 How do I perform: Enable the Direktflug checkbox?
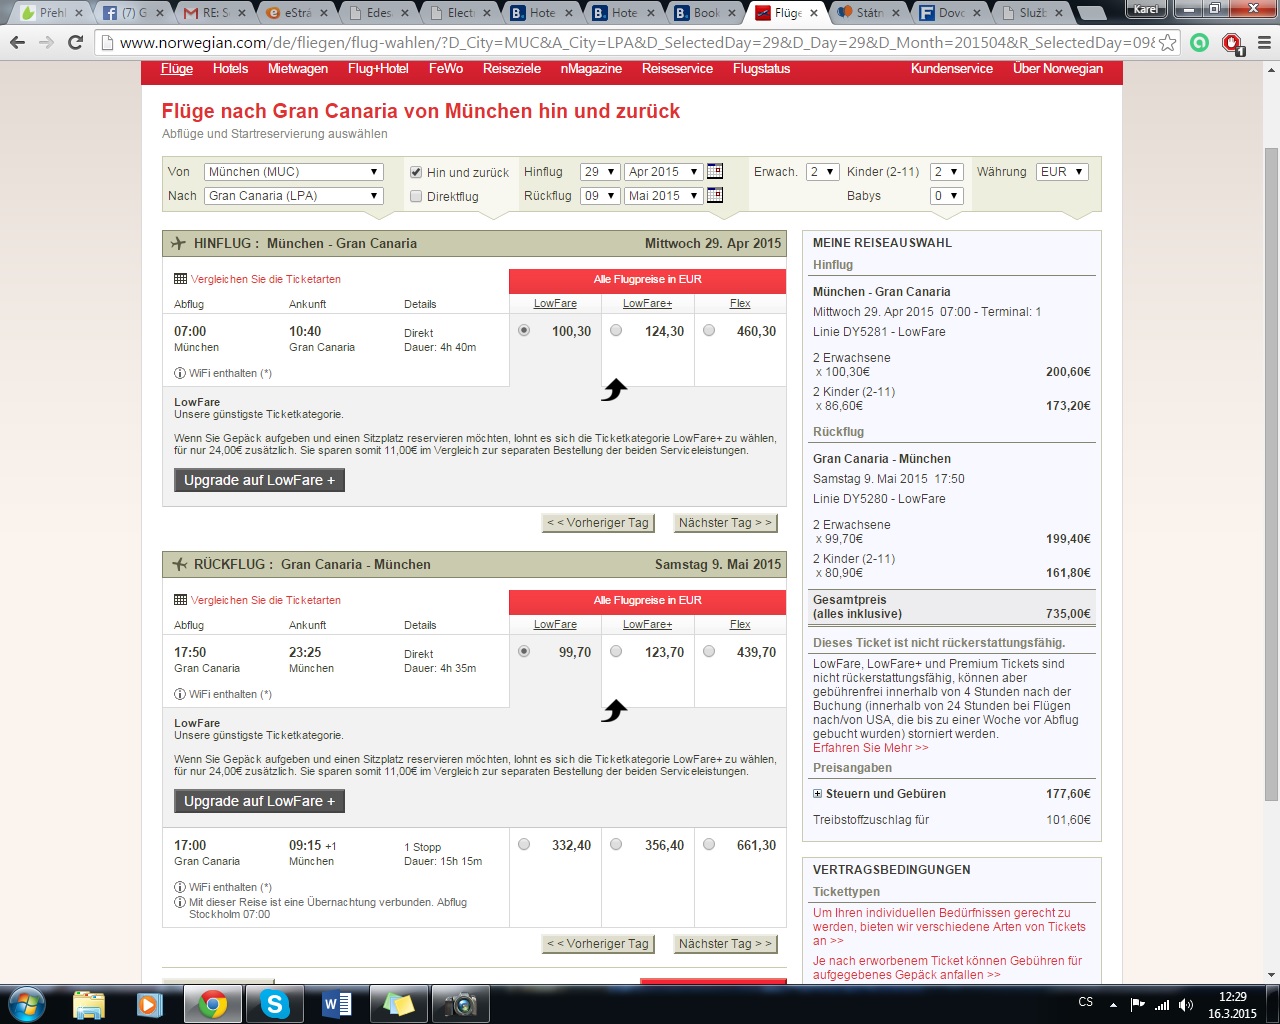pos(416,196)
